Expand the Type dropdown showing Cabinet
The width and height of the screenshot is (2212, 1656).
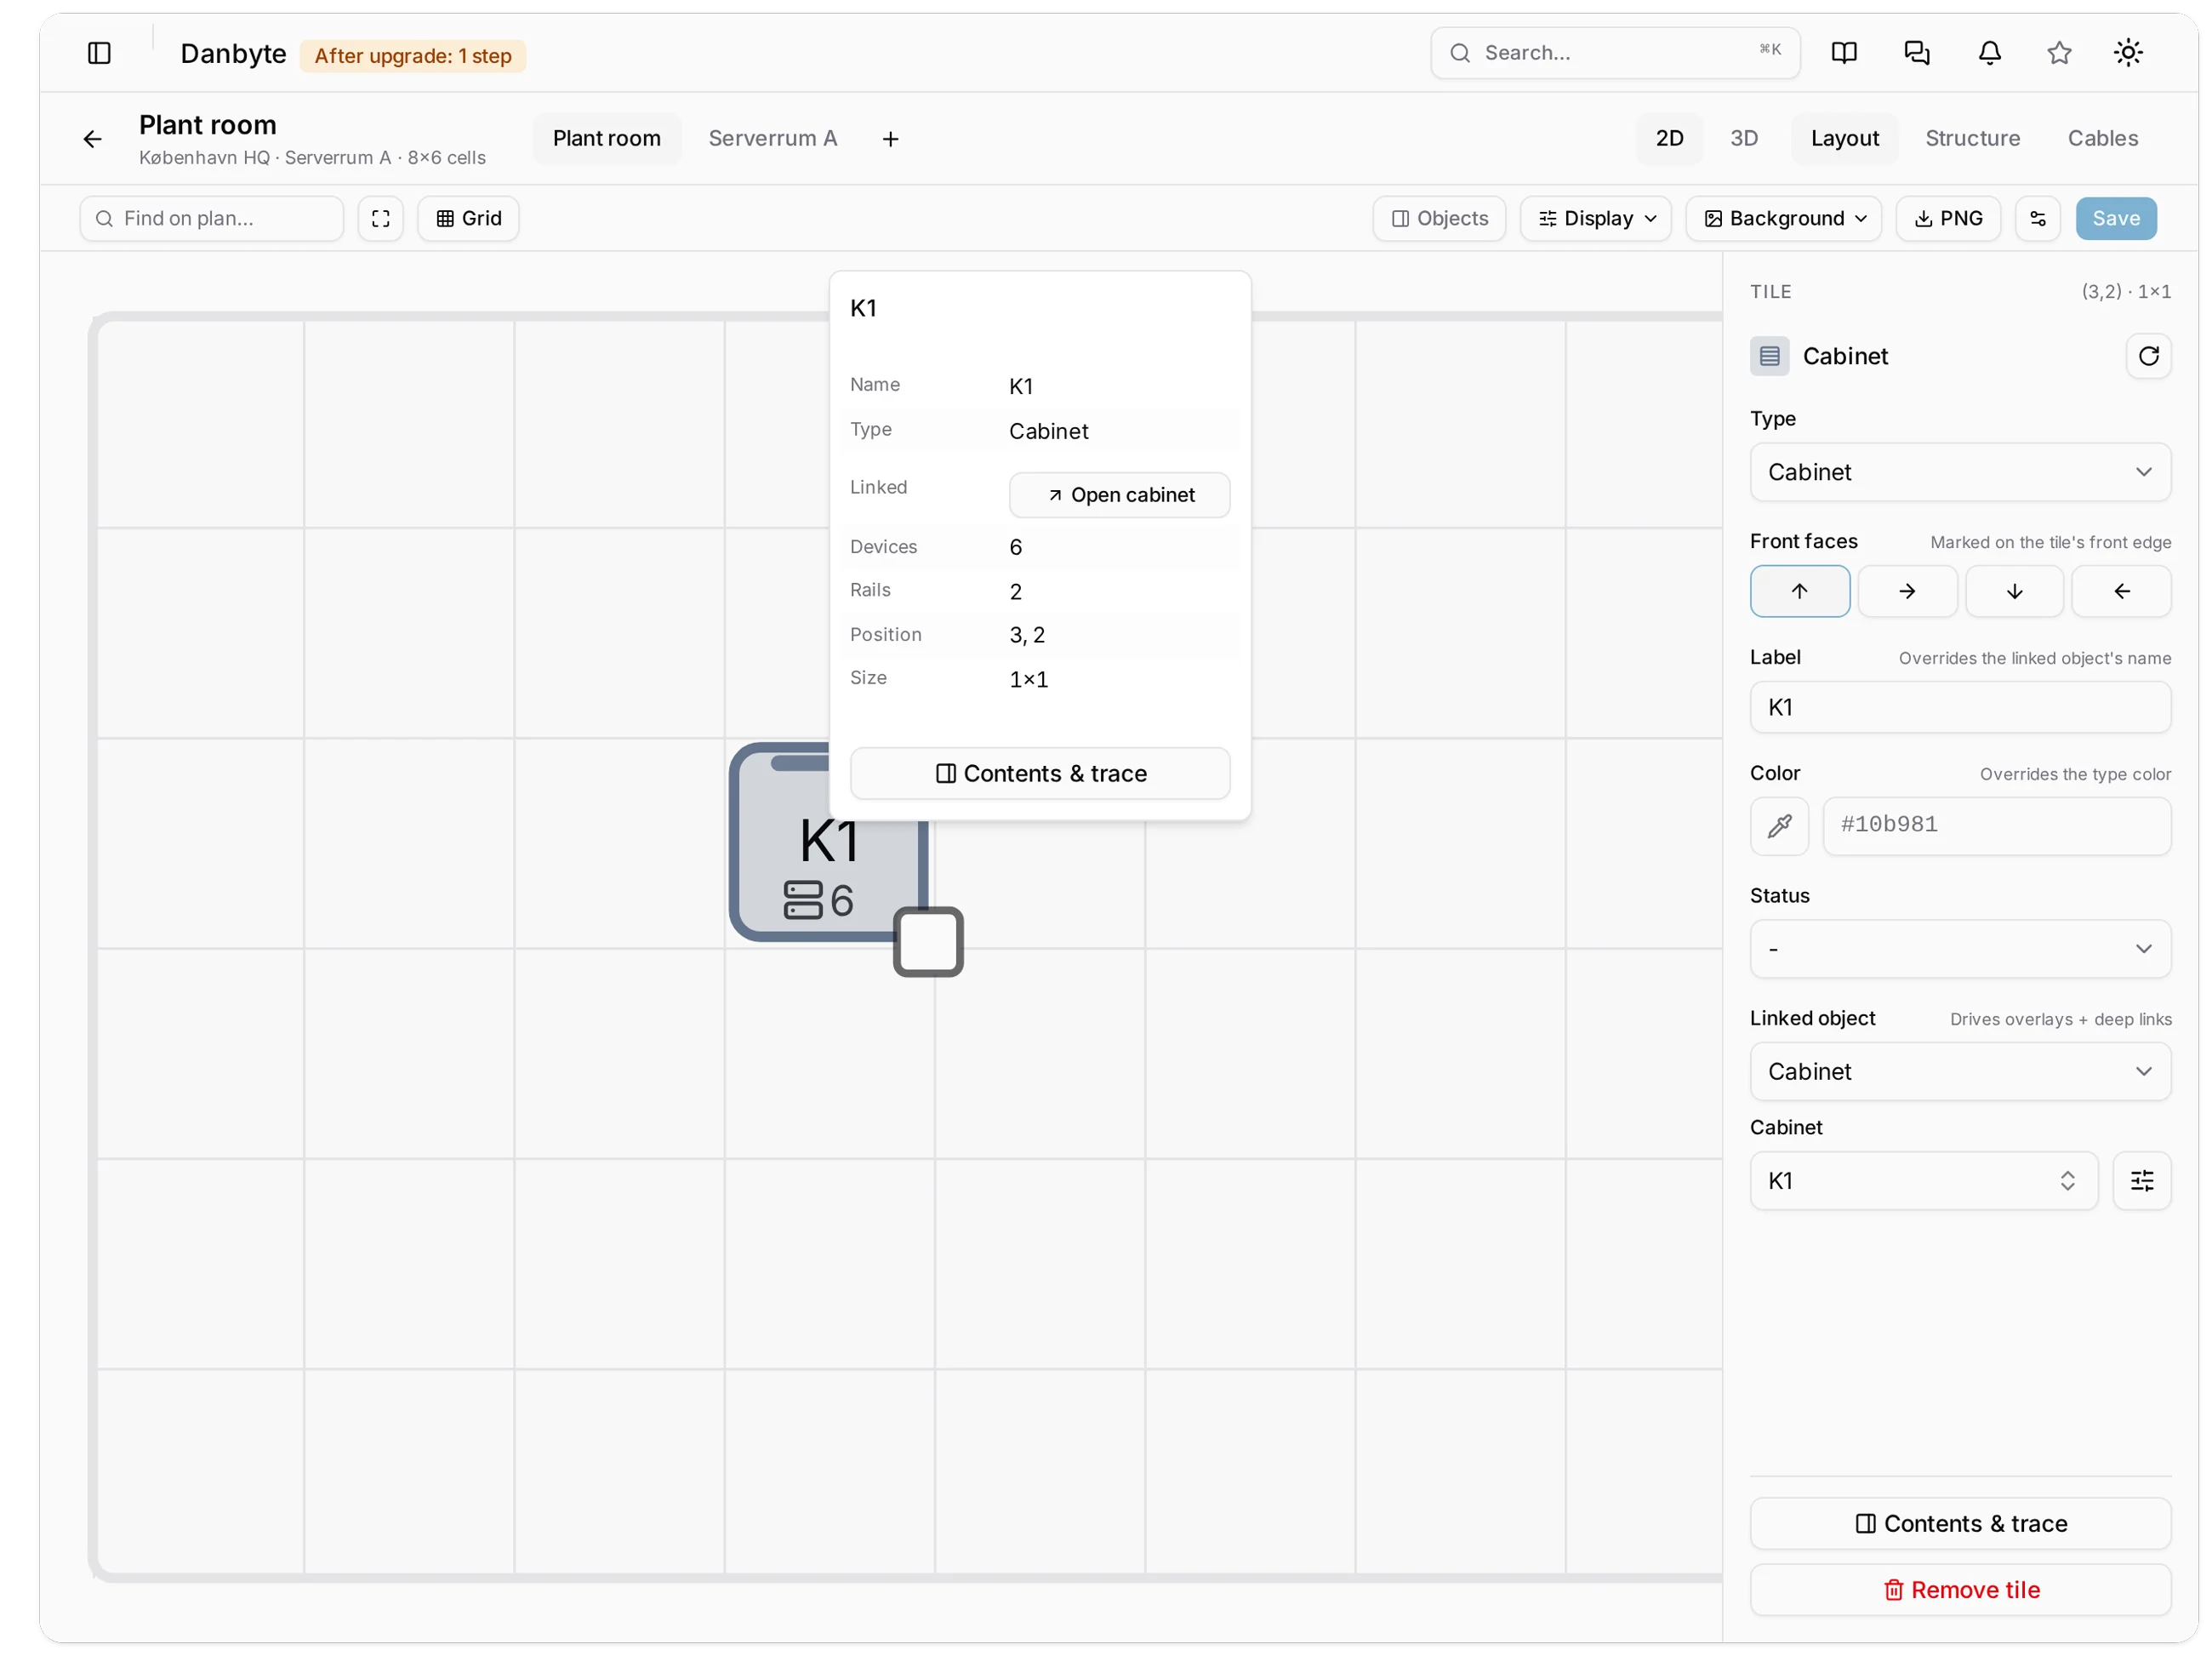[x=1960, y=472]
